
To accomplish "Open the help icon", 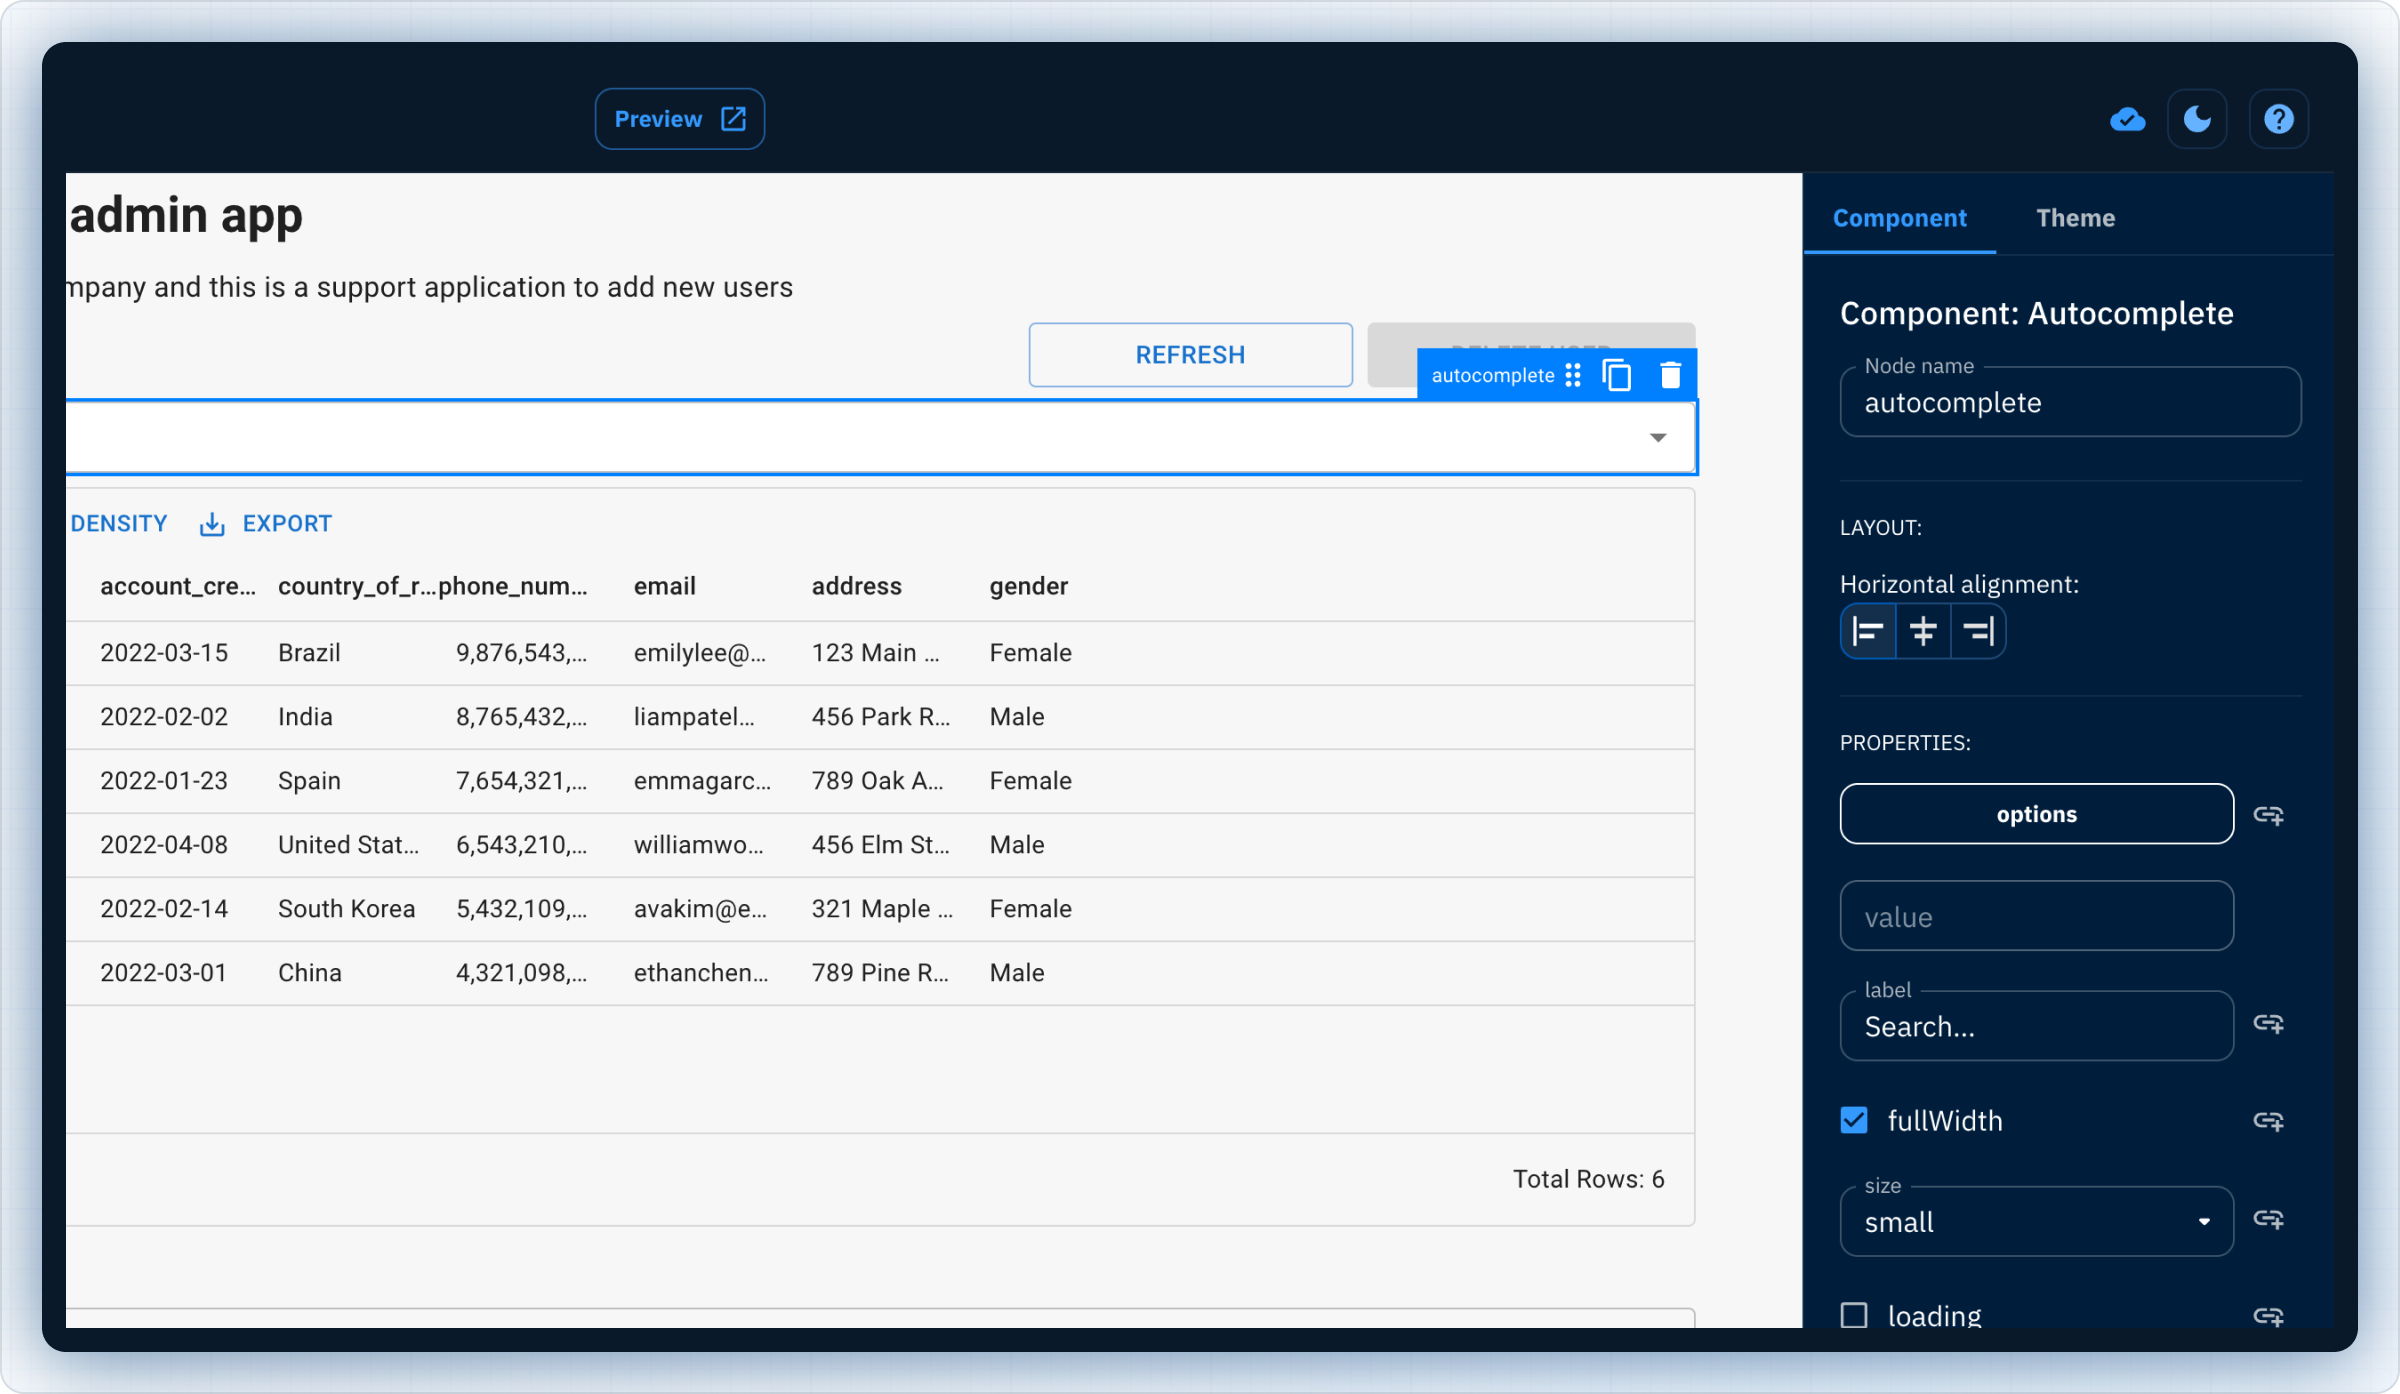I will (2278, 118).
